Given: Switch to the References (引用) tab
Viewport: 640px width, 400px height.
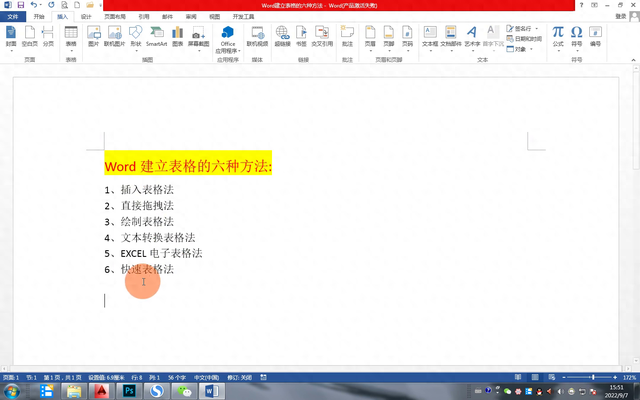Looking at the screenshot, I should pyautogui.click(x=144, y=17).
